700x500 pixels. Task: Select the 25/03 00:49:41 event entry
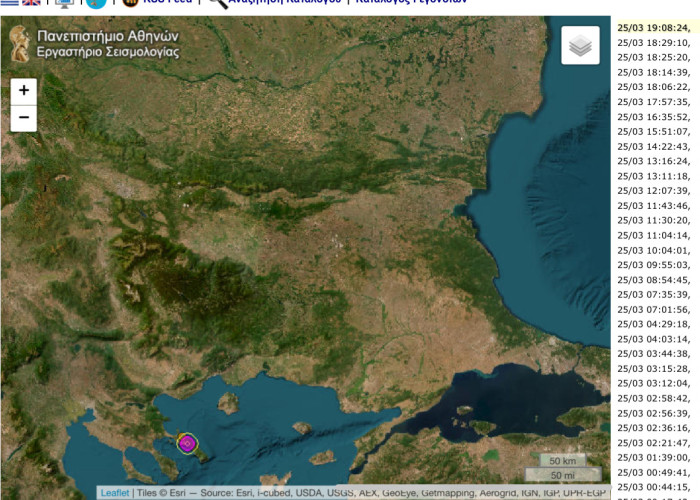[653, 472]
